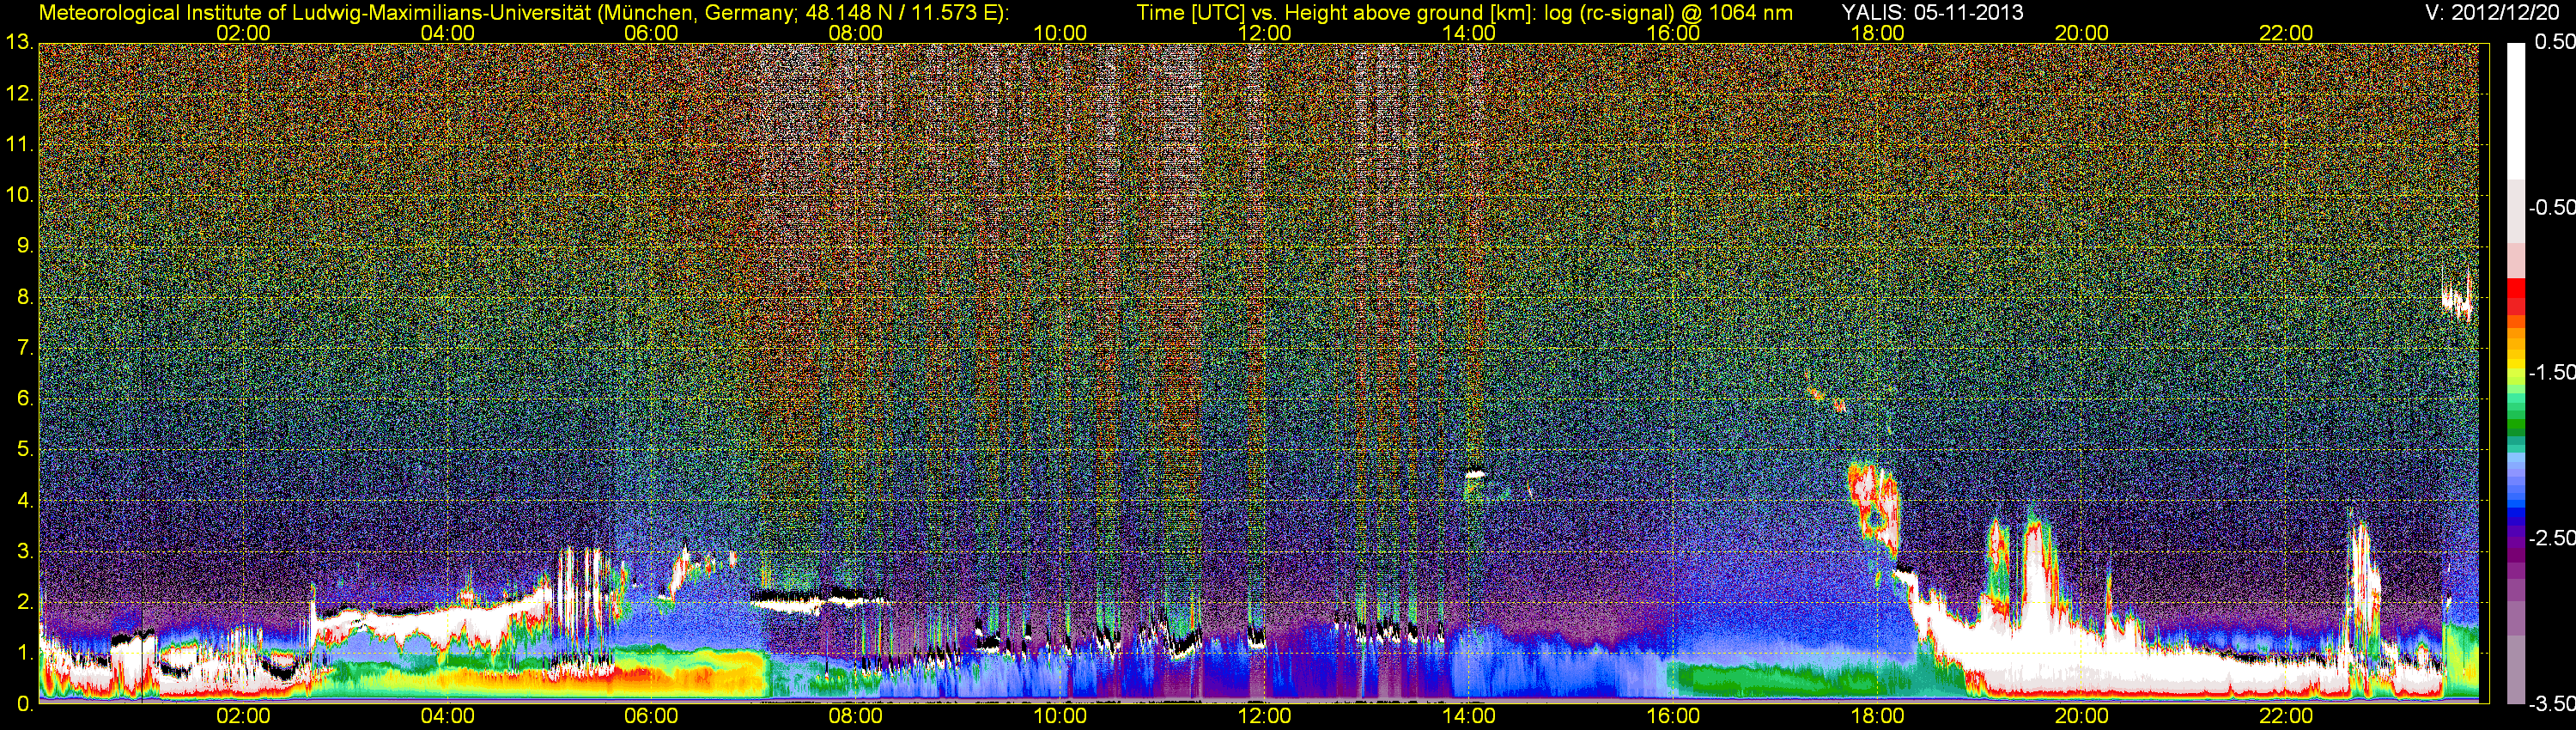
Task: Click the 10:00 label on the upper time axis
Action: point(1060,33)
